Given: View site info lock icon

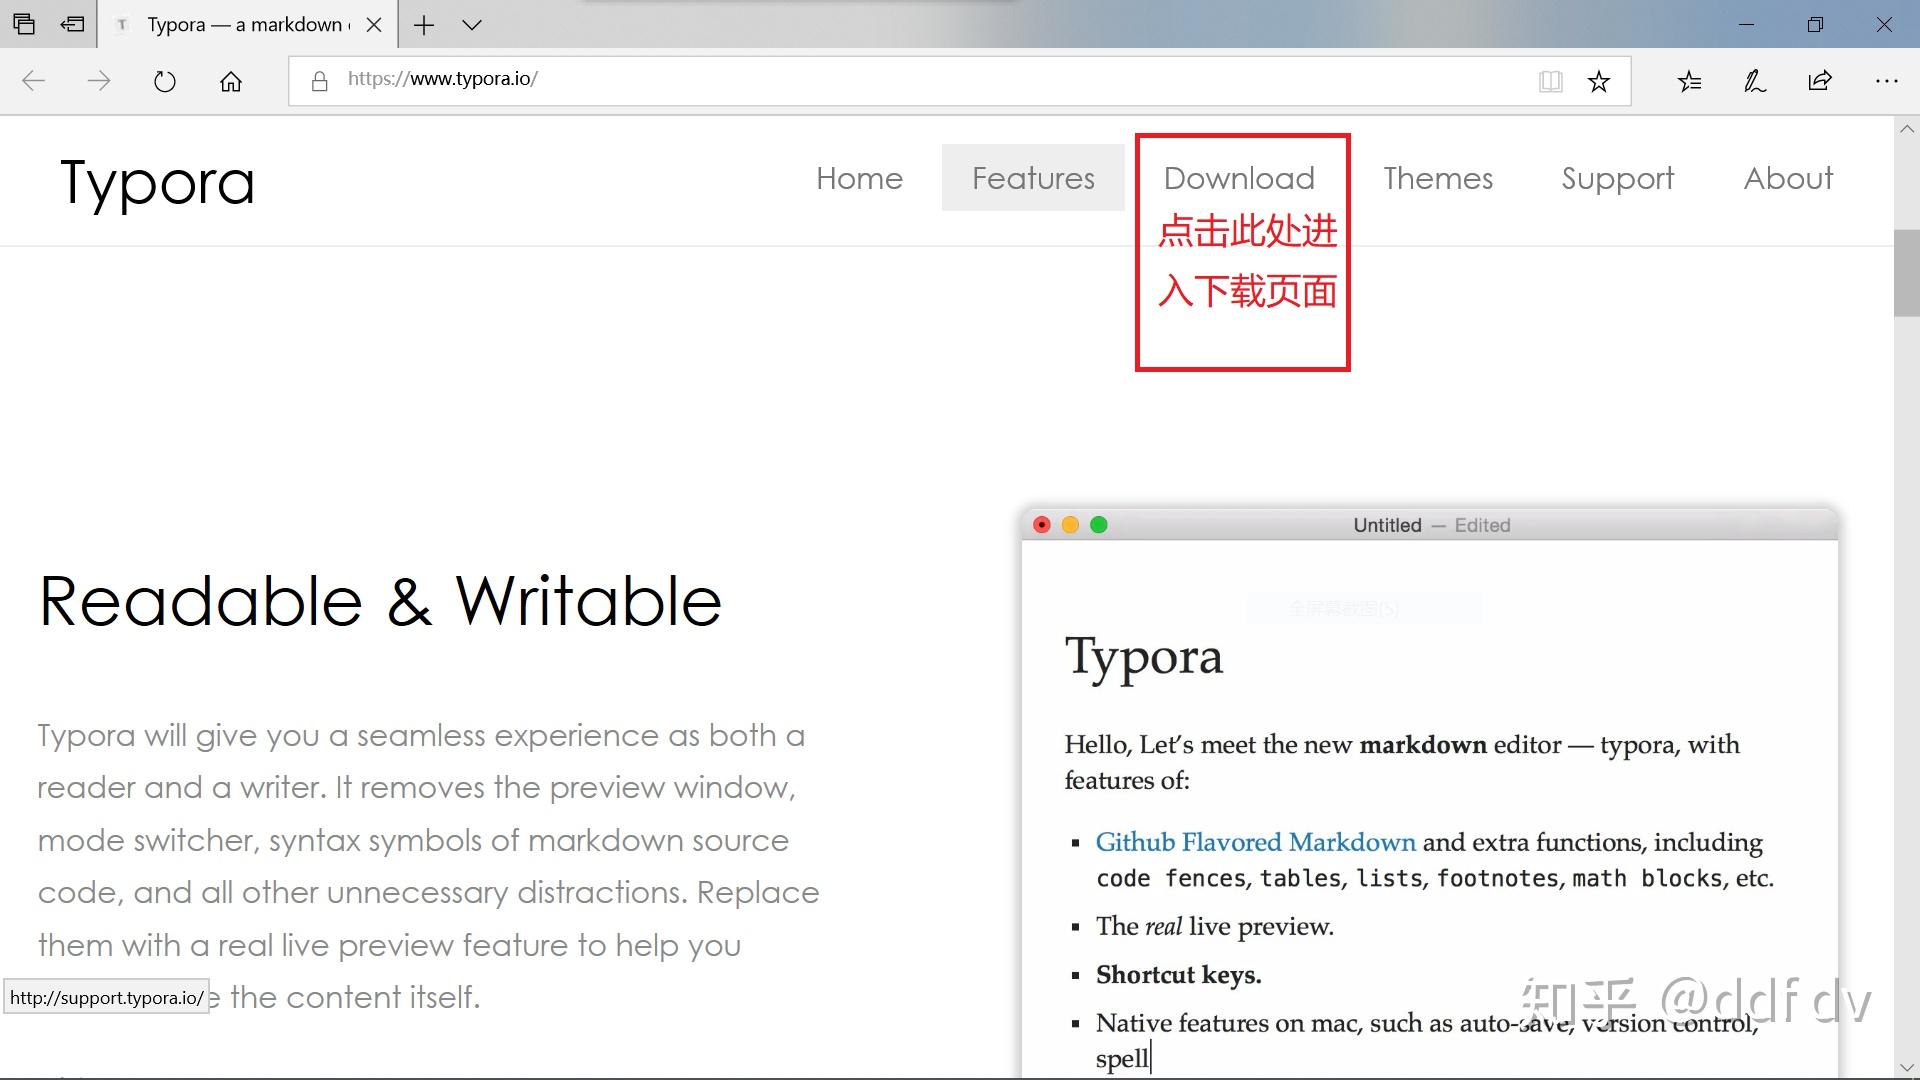Looking at the screenshot, I should tap(320, 81).
